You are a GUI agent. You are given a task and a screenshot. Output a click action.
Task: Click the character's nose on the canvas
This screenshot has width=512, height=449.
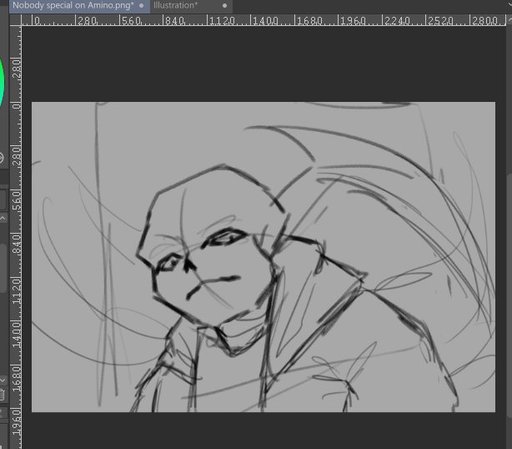pyautogui.click(x=189, y=265)
